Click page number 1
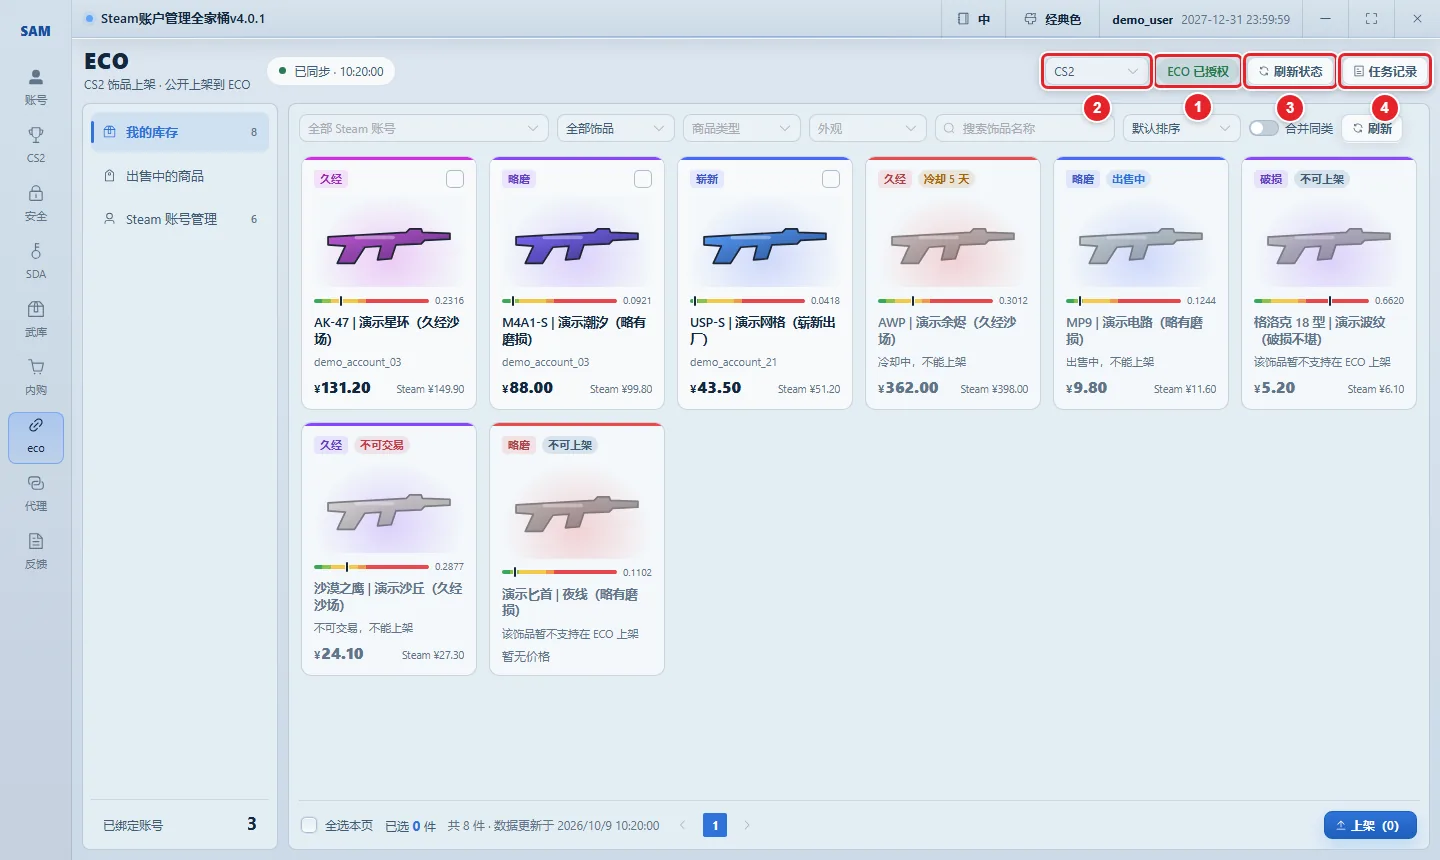 click(715, 825)
